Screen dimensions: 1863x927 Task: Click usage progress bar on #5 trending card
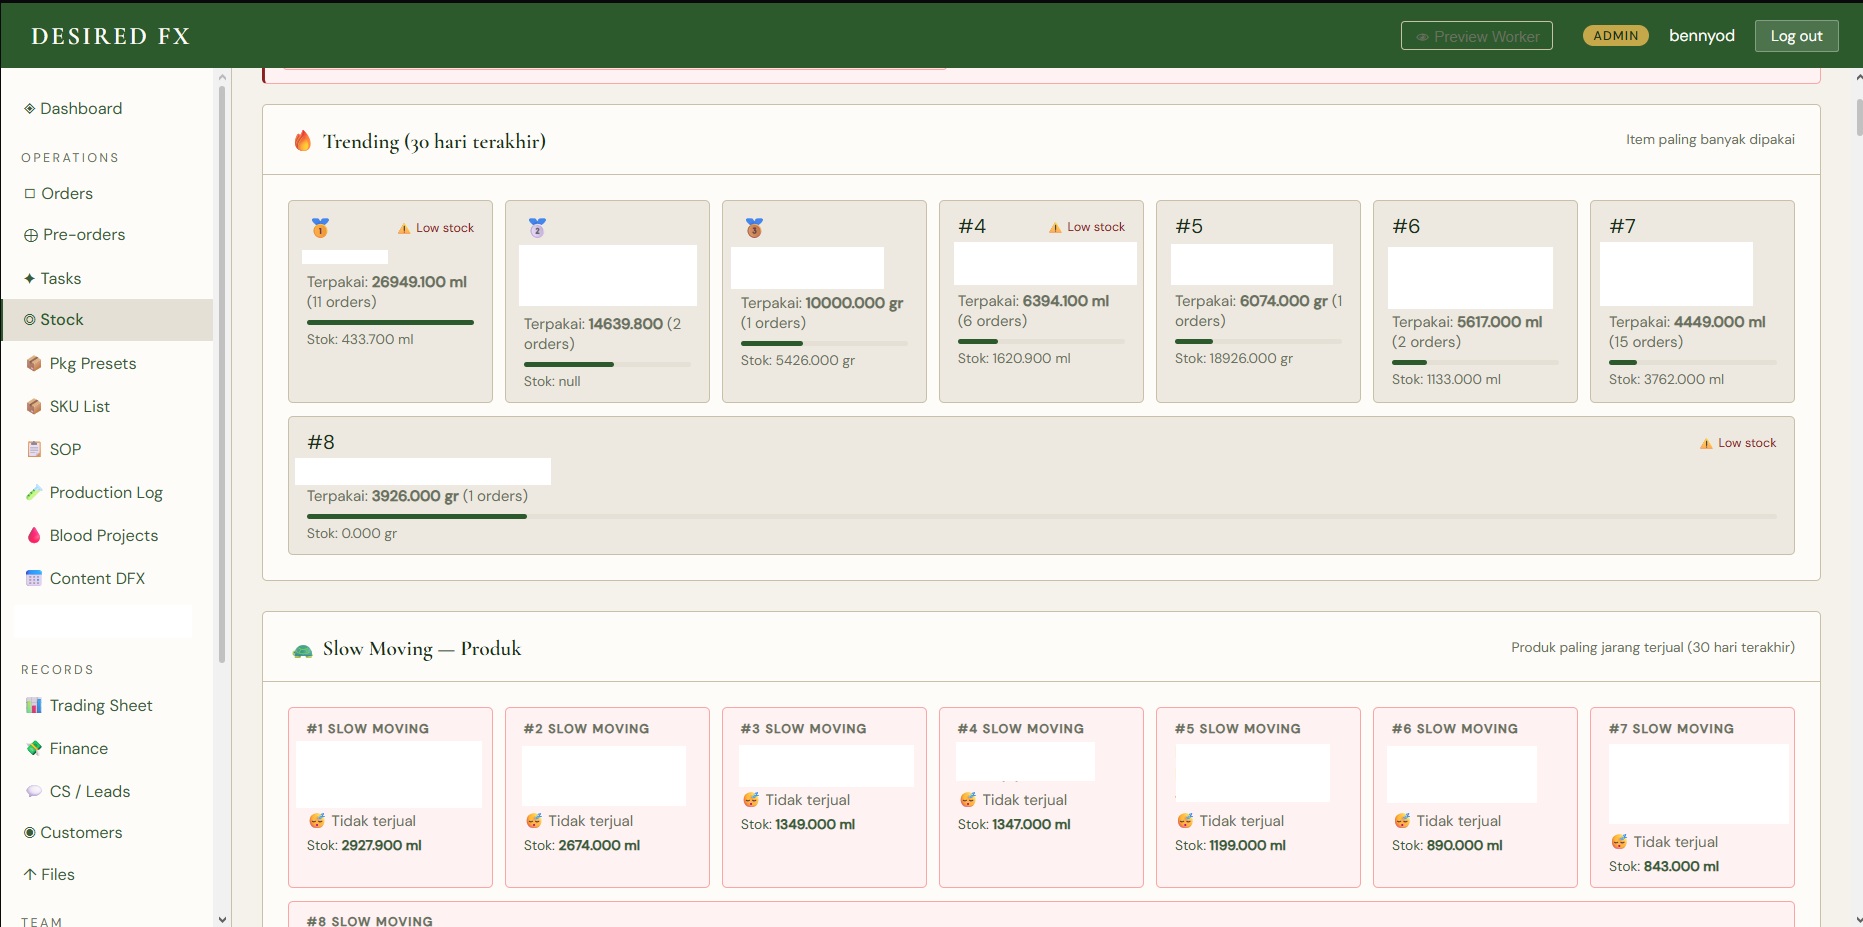tap(1258, 341)
